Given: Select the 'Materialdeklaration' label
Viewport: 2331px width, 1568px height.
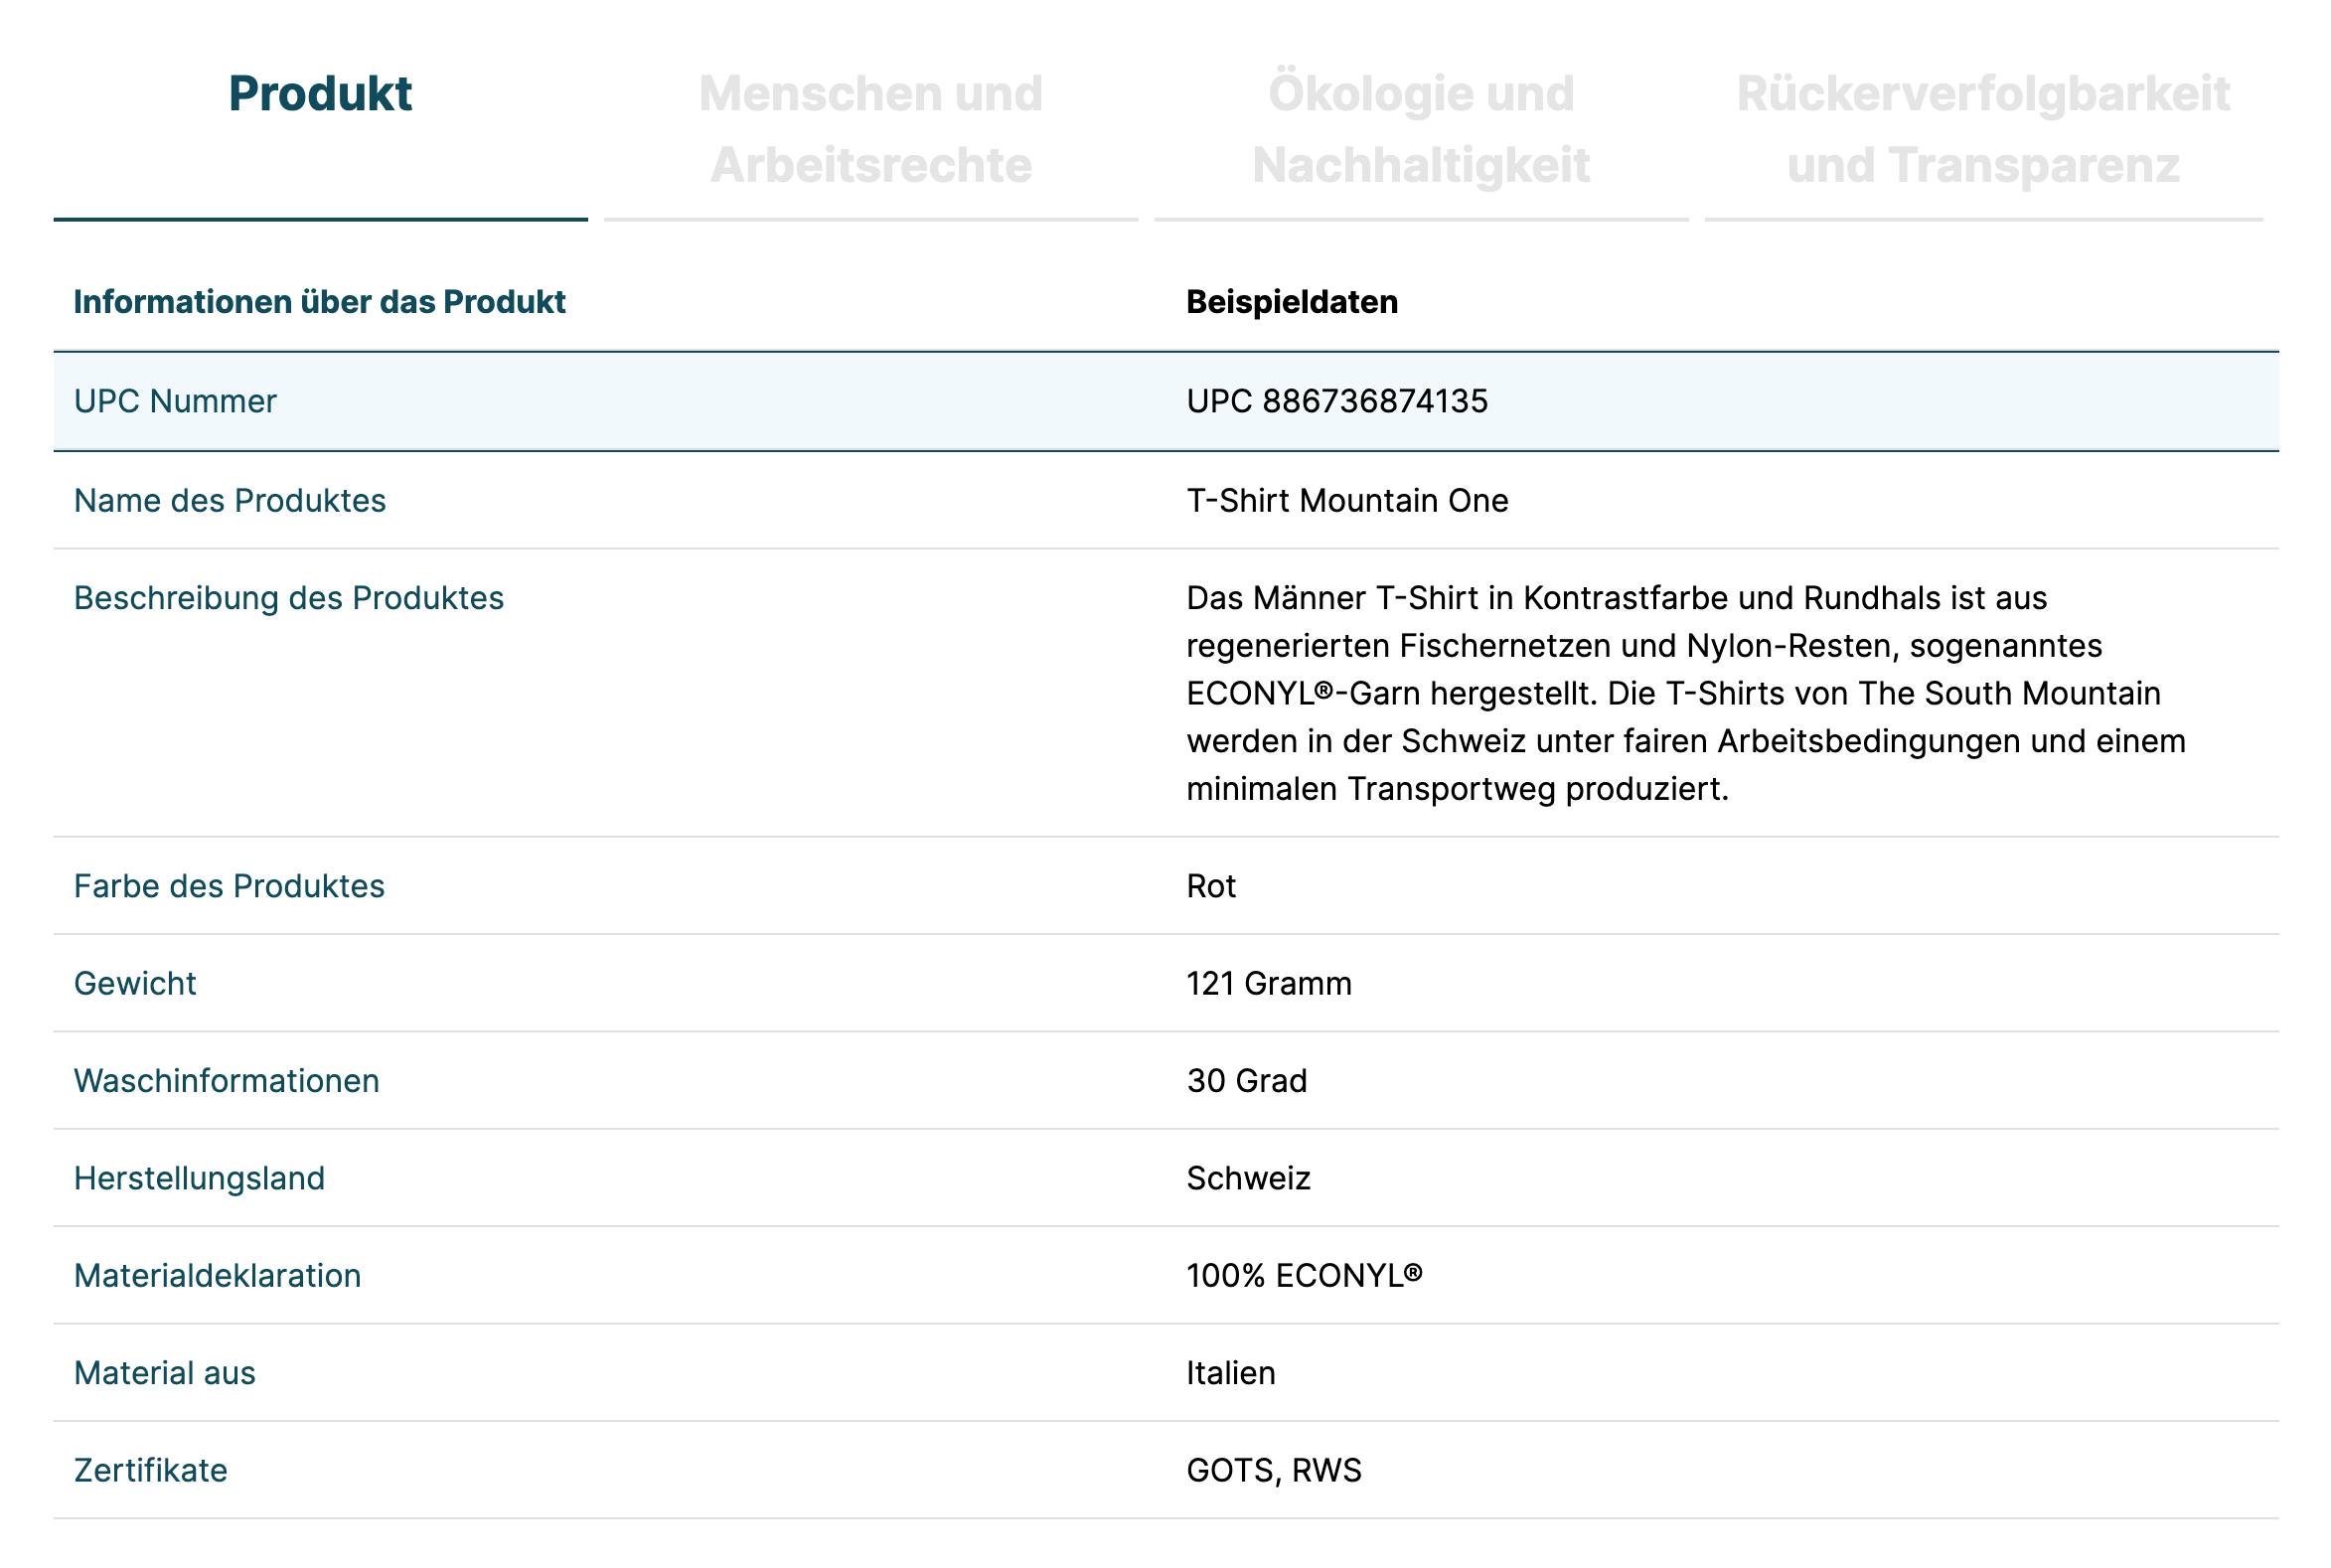Looking at the screenshot, I should pos(218,1276).
